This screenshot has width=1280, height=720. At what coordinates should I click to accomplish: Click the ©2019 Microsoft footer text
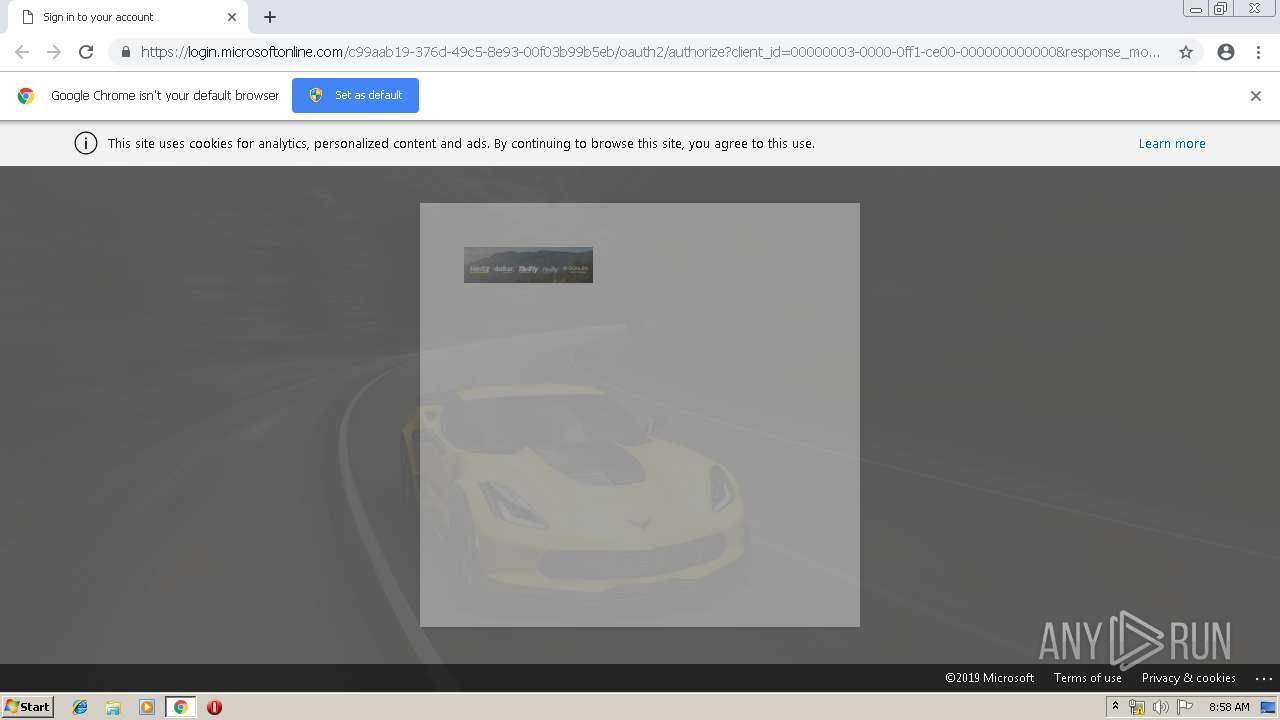pos(990,678)
